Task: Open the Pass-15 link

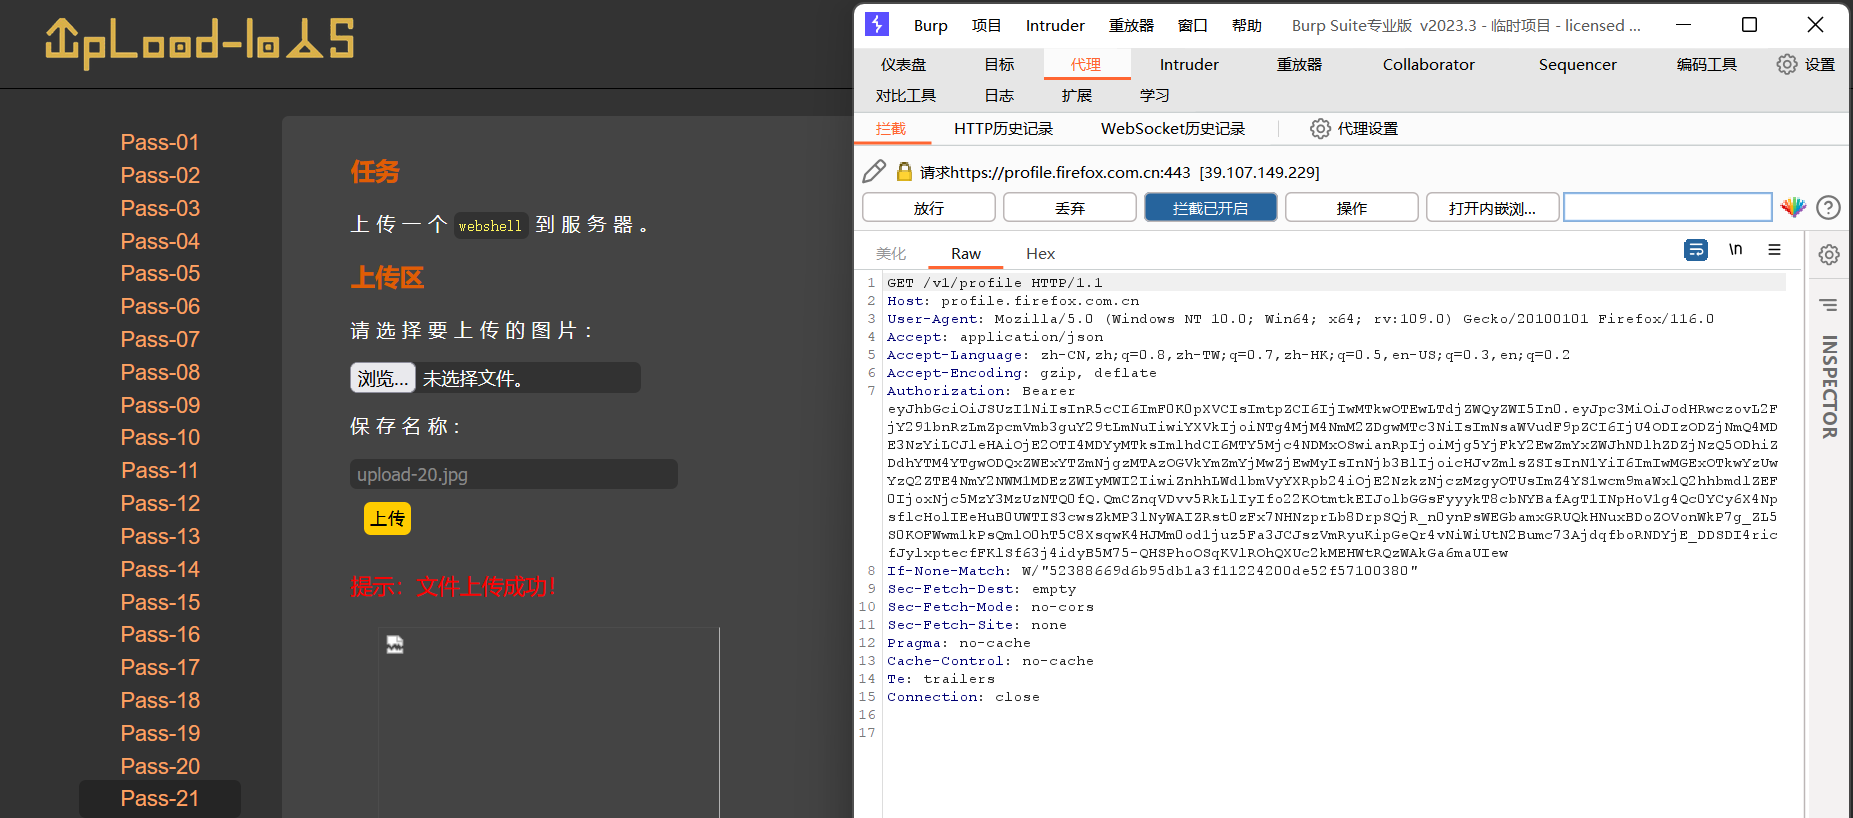Action: pyautogui.click(x=160, y=602)
